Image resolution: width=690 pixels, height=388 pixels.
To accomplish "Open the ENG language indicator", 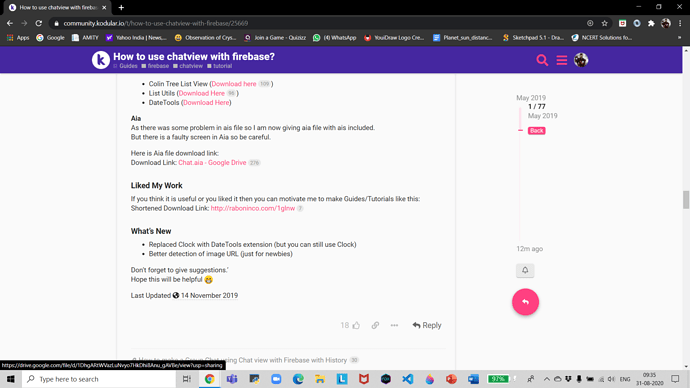I will [625, 379].
